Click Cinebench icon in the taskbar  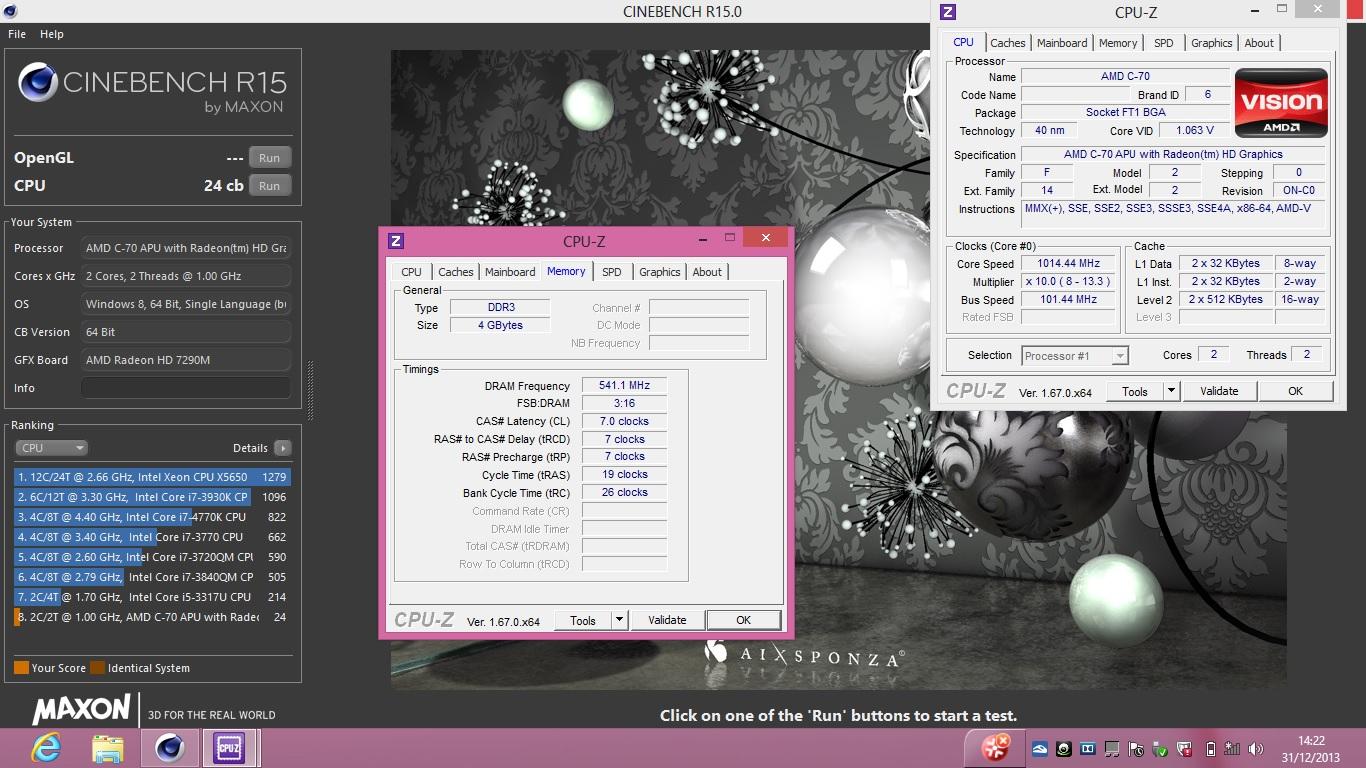coord(169,748)
